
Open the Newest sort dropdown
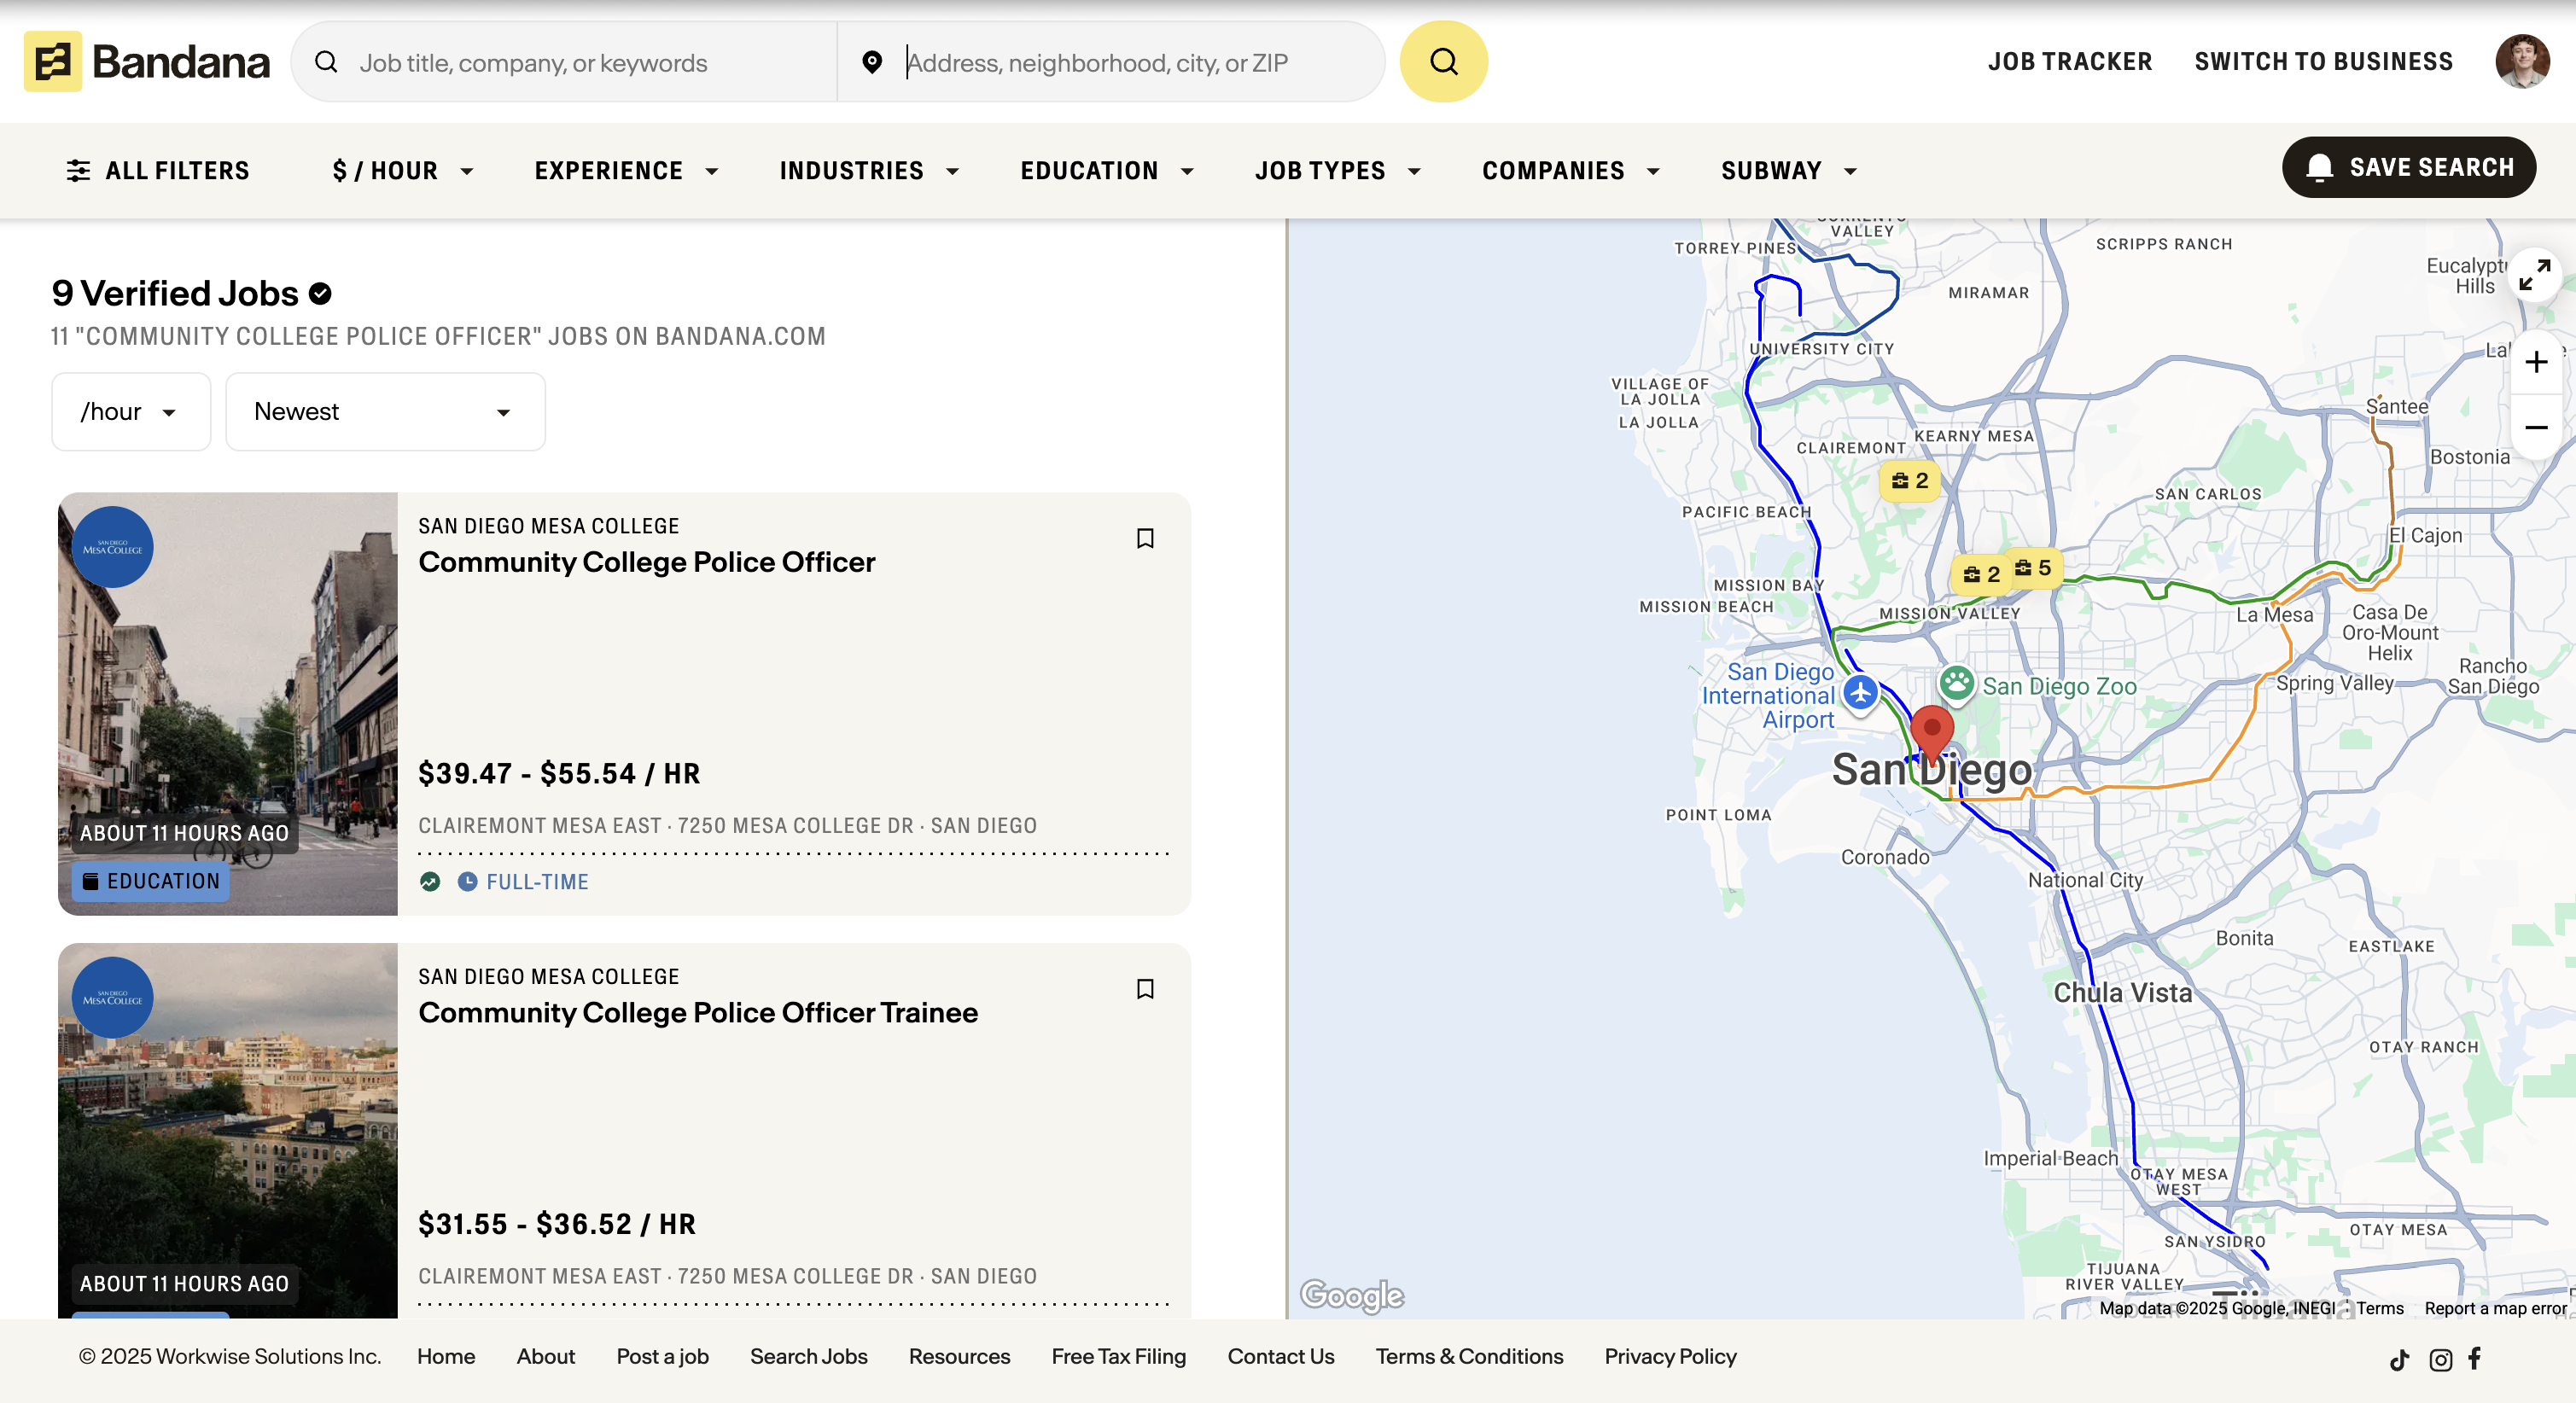pos(385,412)
